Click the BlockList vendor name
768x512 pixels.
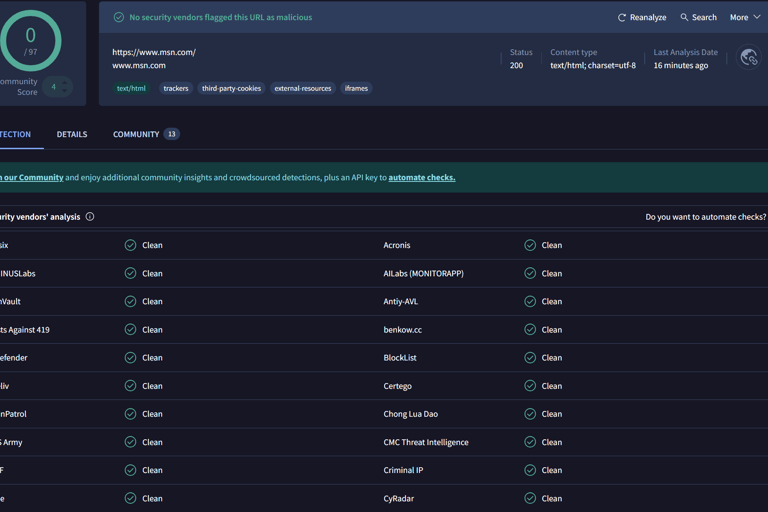click(x=400, y=358)
